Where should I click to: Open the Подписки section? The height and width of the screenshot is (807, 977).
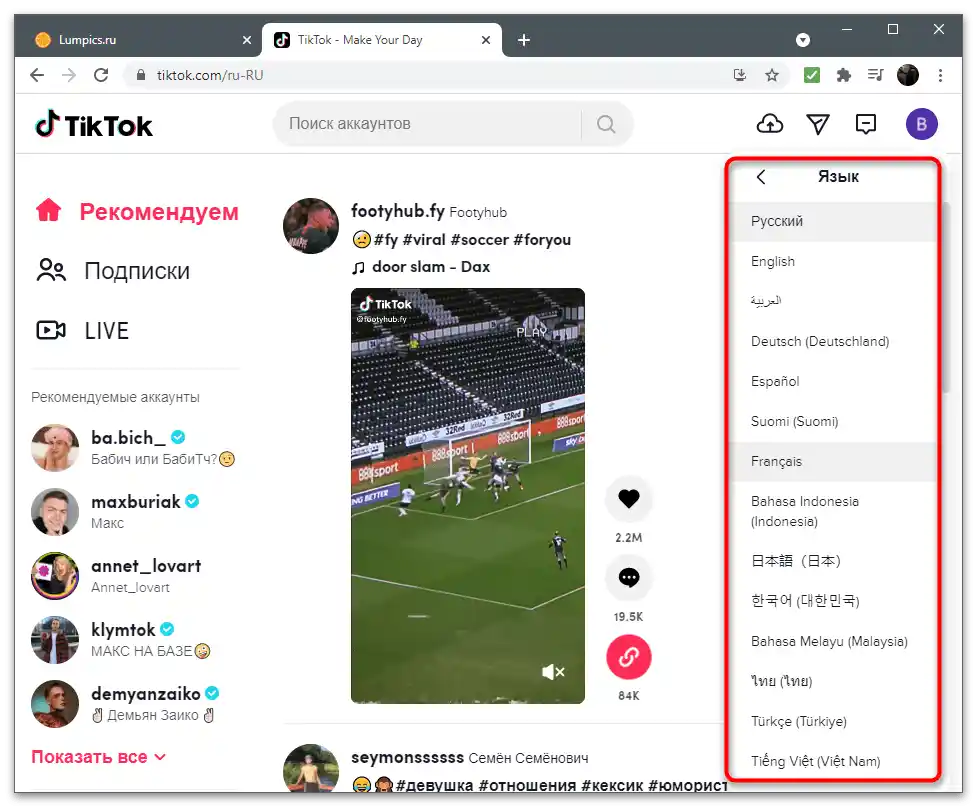[113, 271]
